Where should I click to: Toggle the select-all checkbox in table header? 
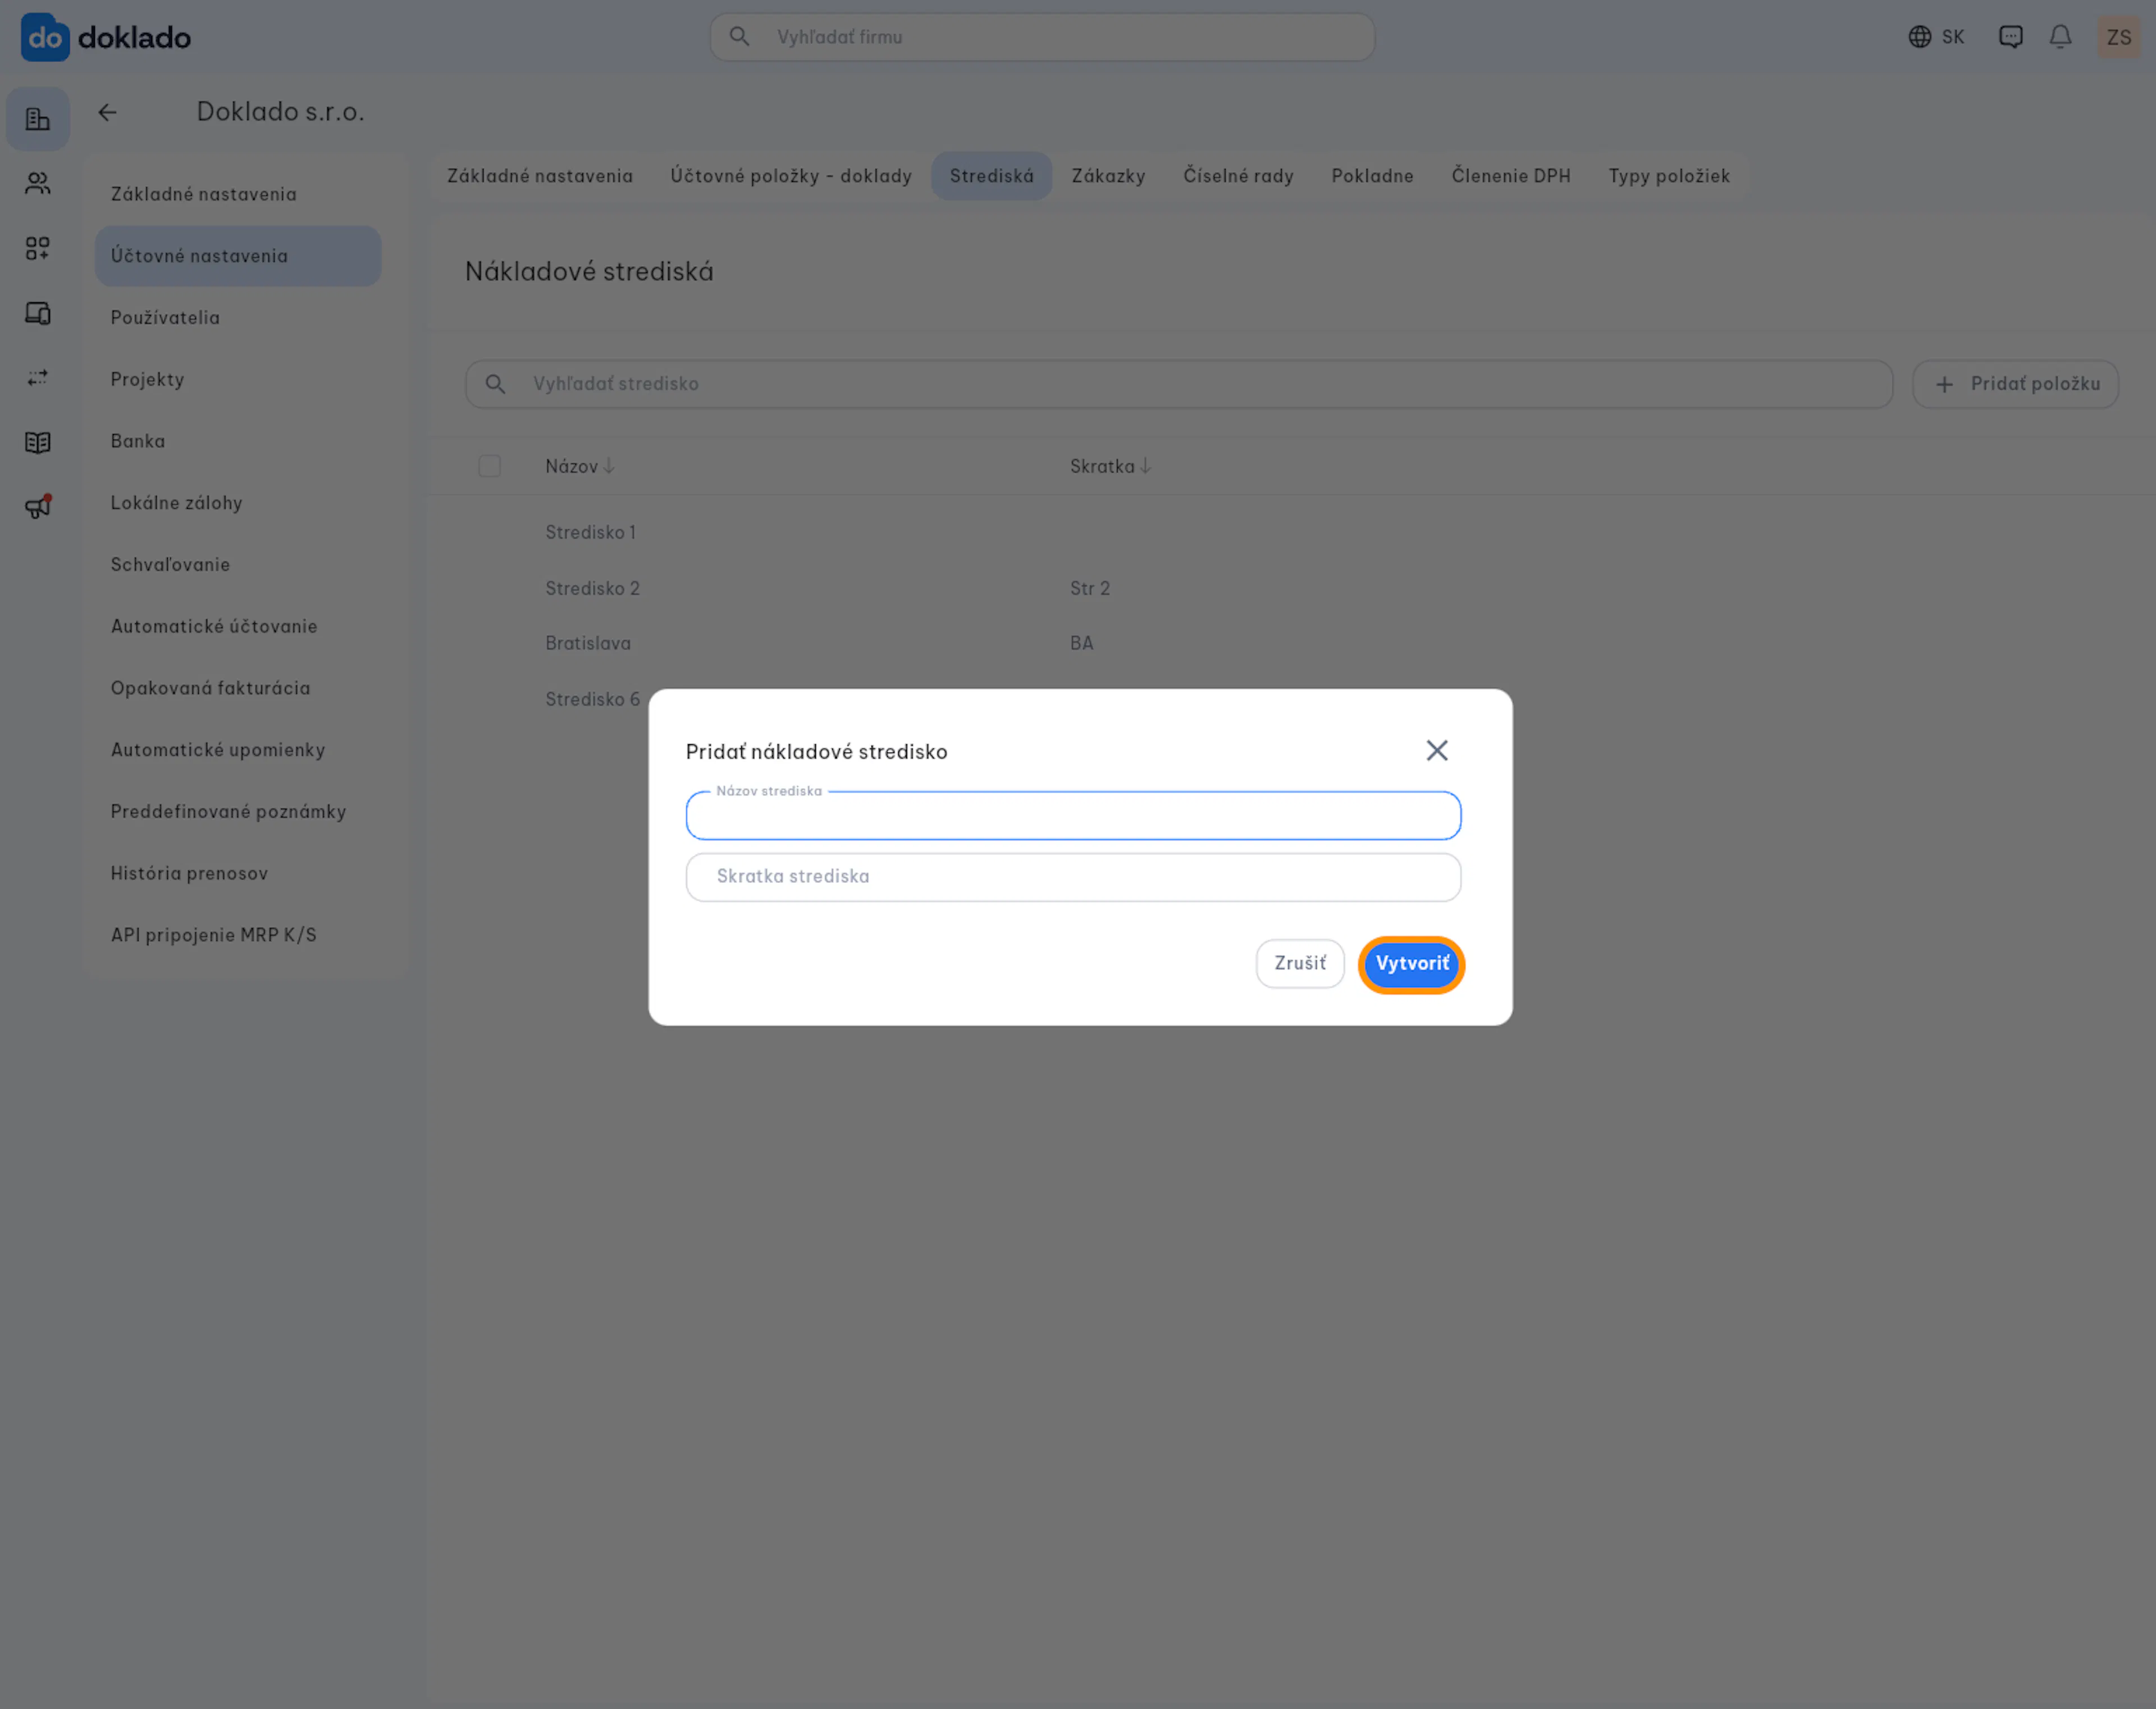489,466
